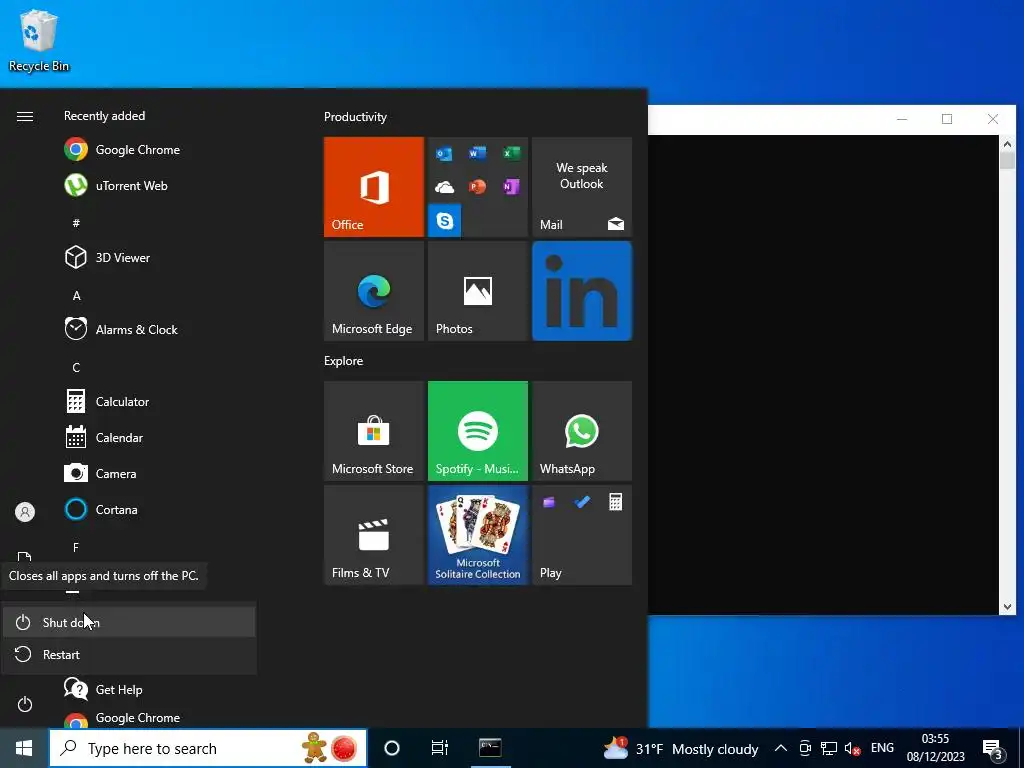Open Films & TV tile
1024x768 pixels.
(x=374, y=535)
